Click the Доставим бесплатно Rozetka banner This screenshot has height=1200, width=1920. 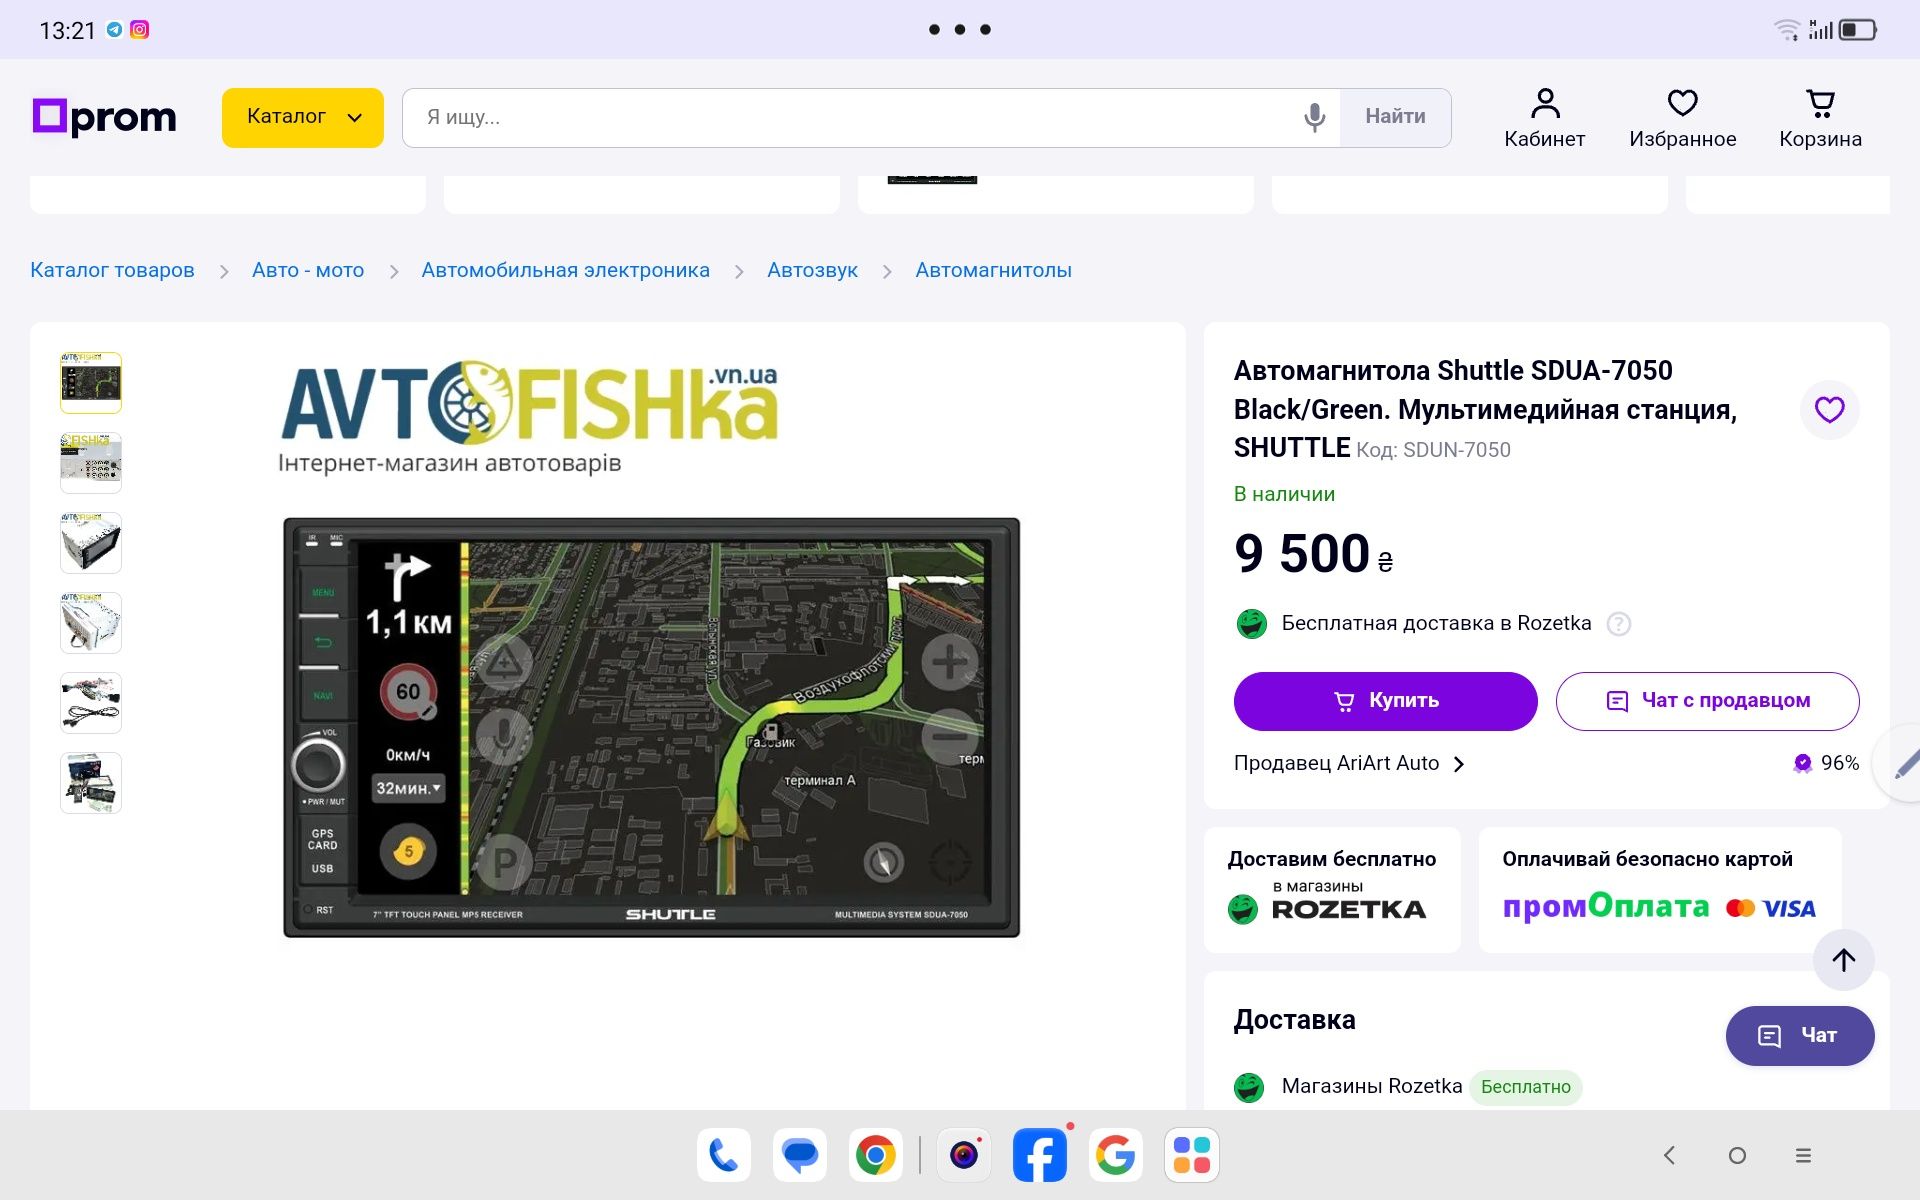[x=1332, y=889]
